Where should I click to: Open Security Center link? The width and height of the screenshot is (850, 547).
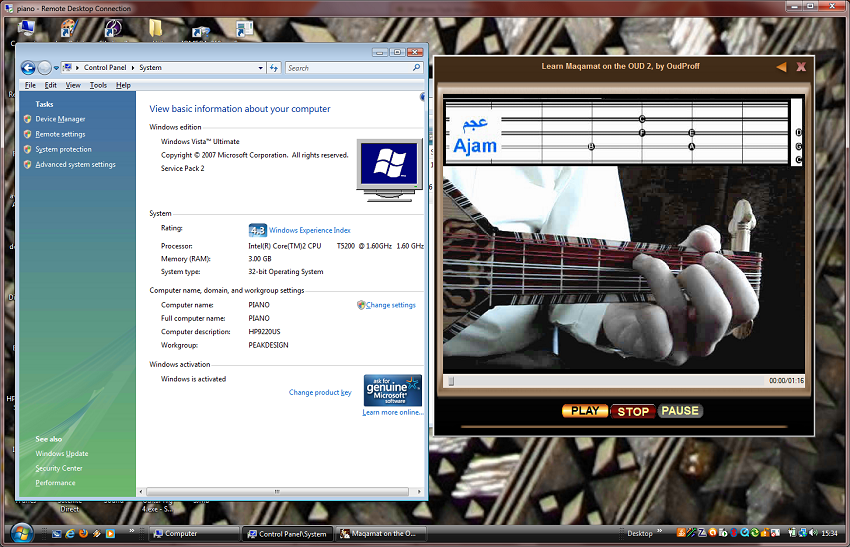tap(59, 468)
